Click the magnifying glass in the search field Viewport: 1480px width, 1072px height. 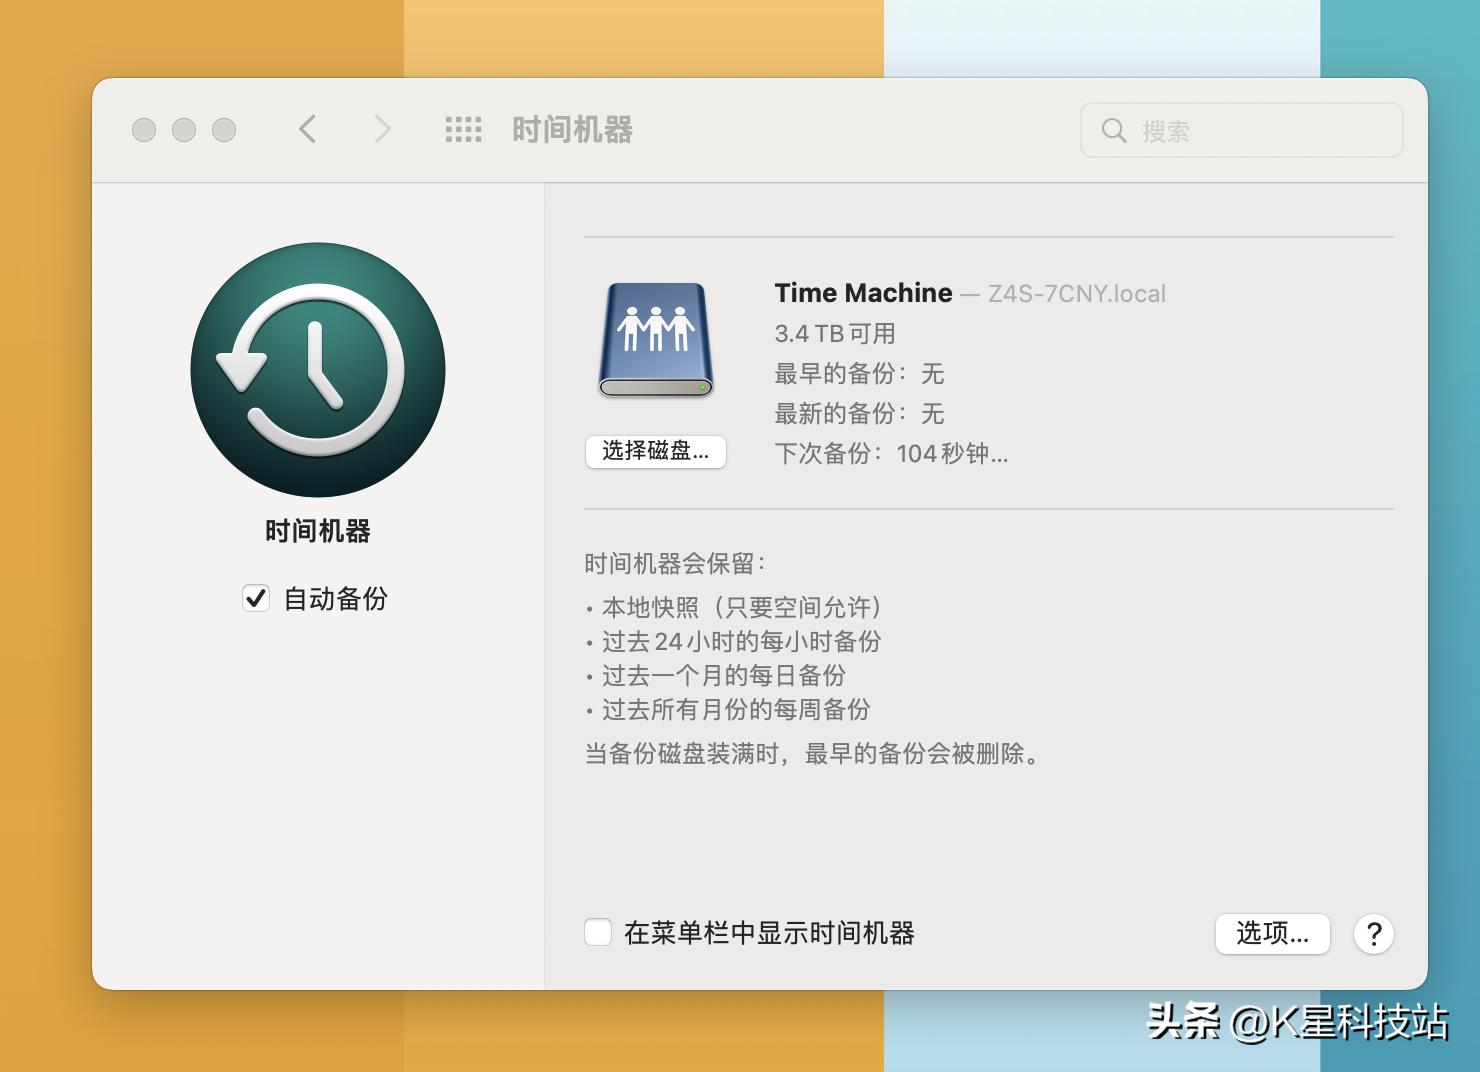[x=1114, y=130]
